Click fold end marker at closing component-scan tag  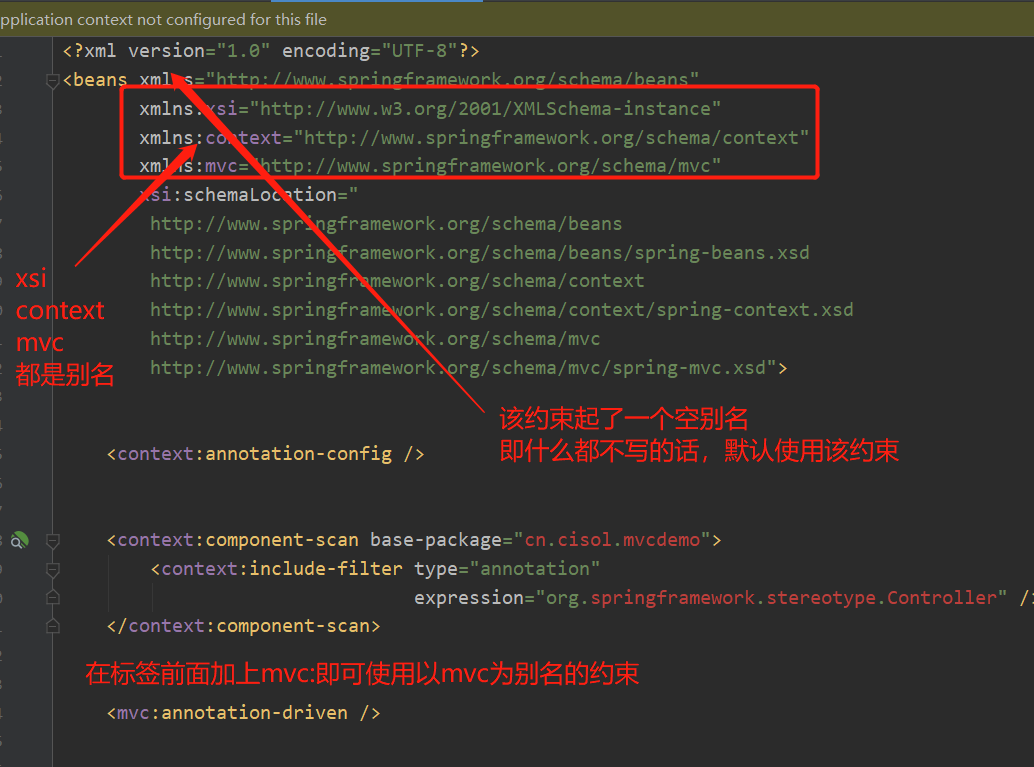(53, 627)
